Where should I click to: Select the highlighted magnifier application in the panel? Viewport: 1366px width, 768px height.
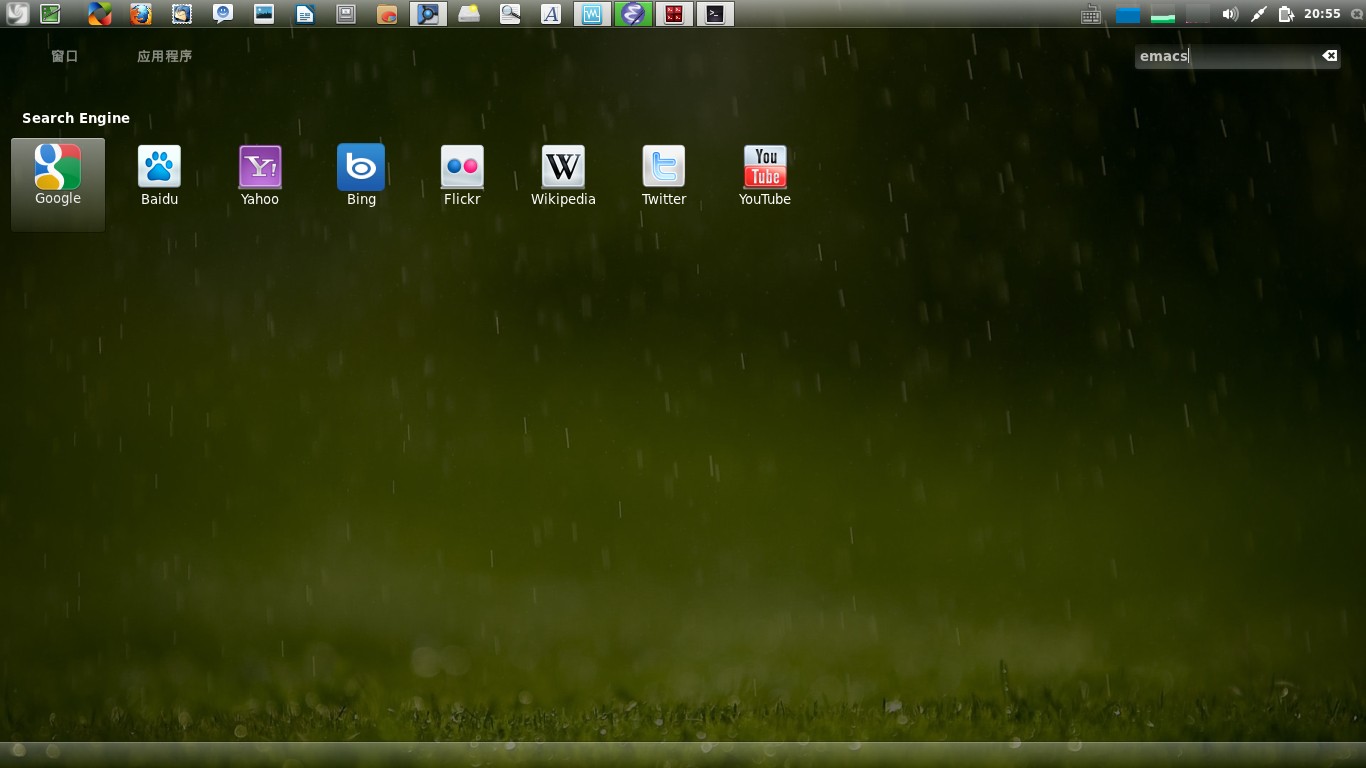tap(428, 14)
